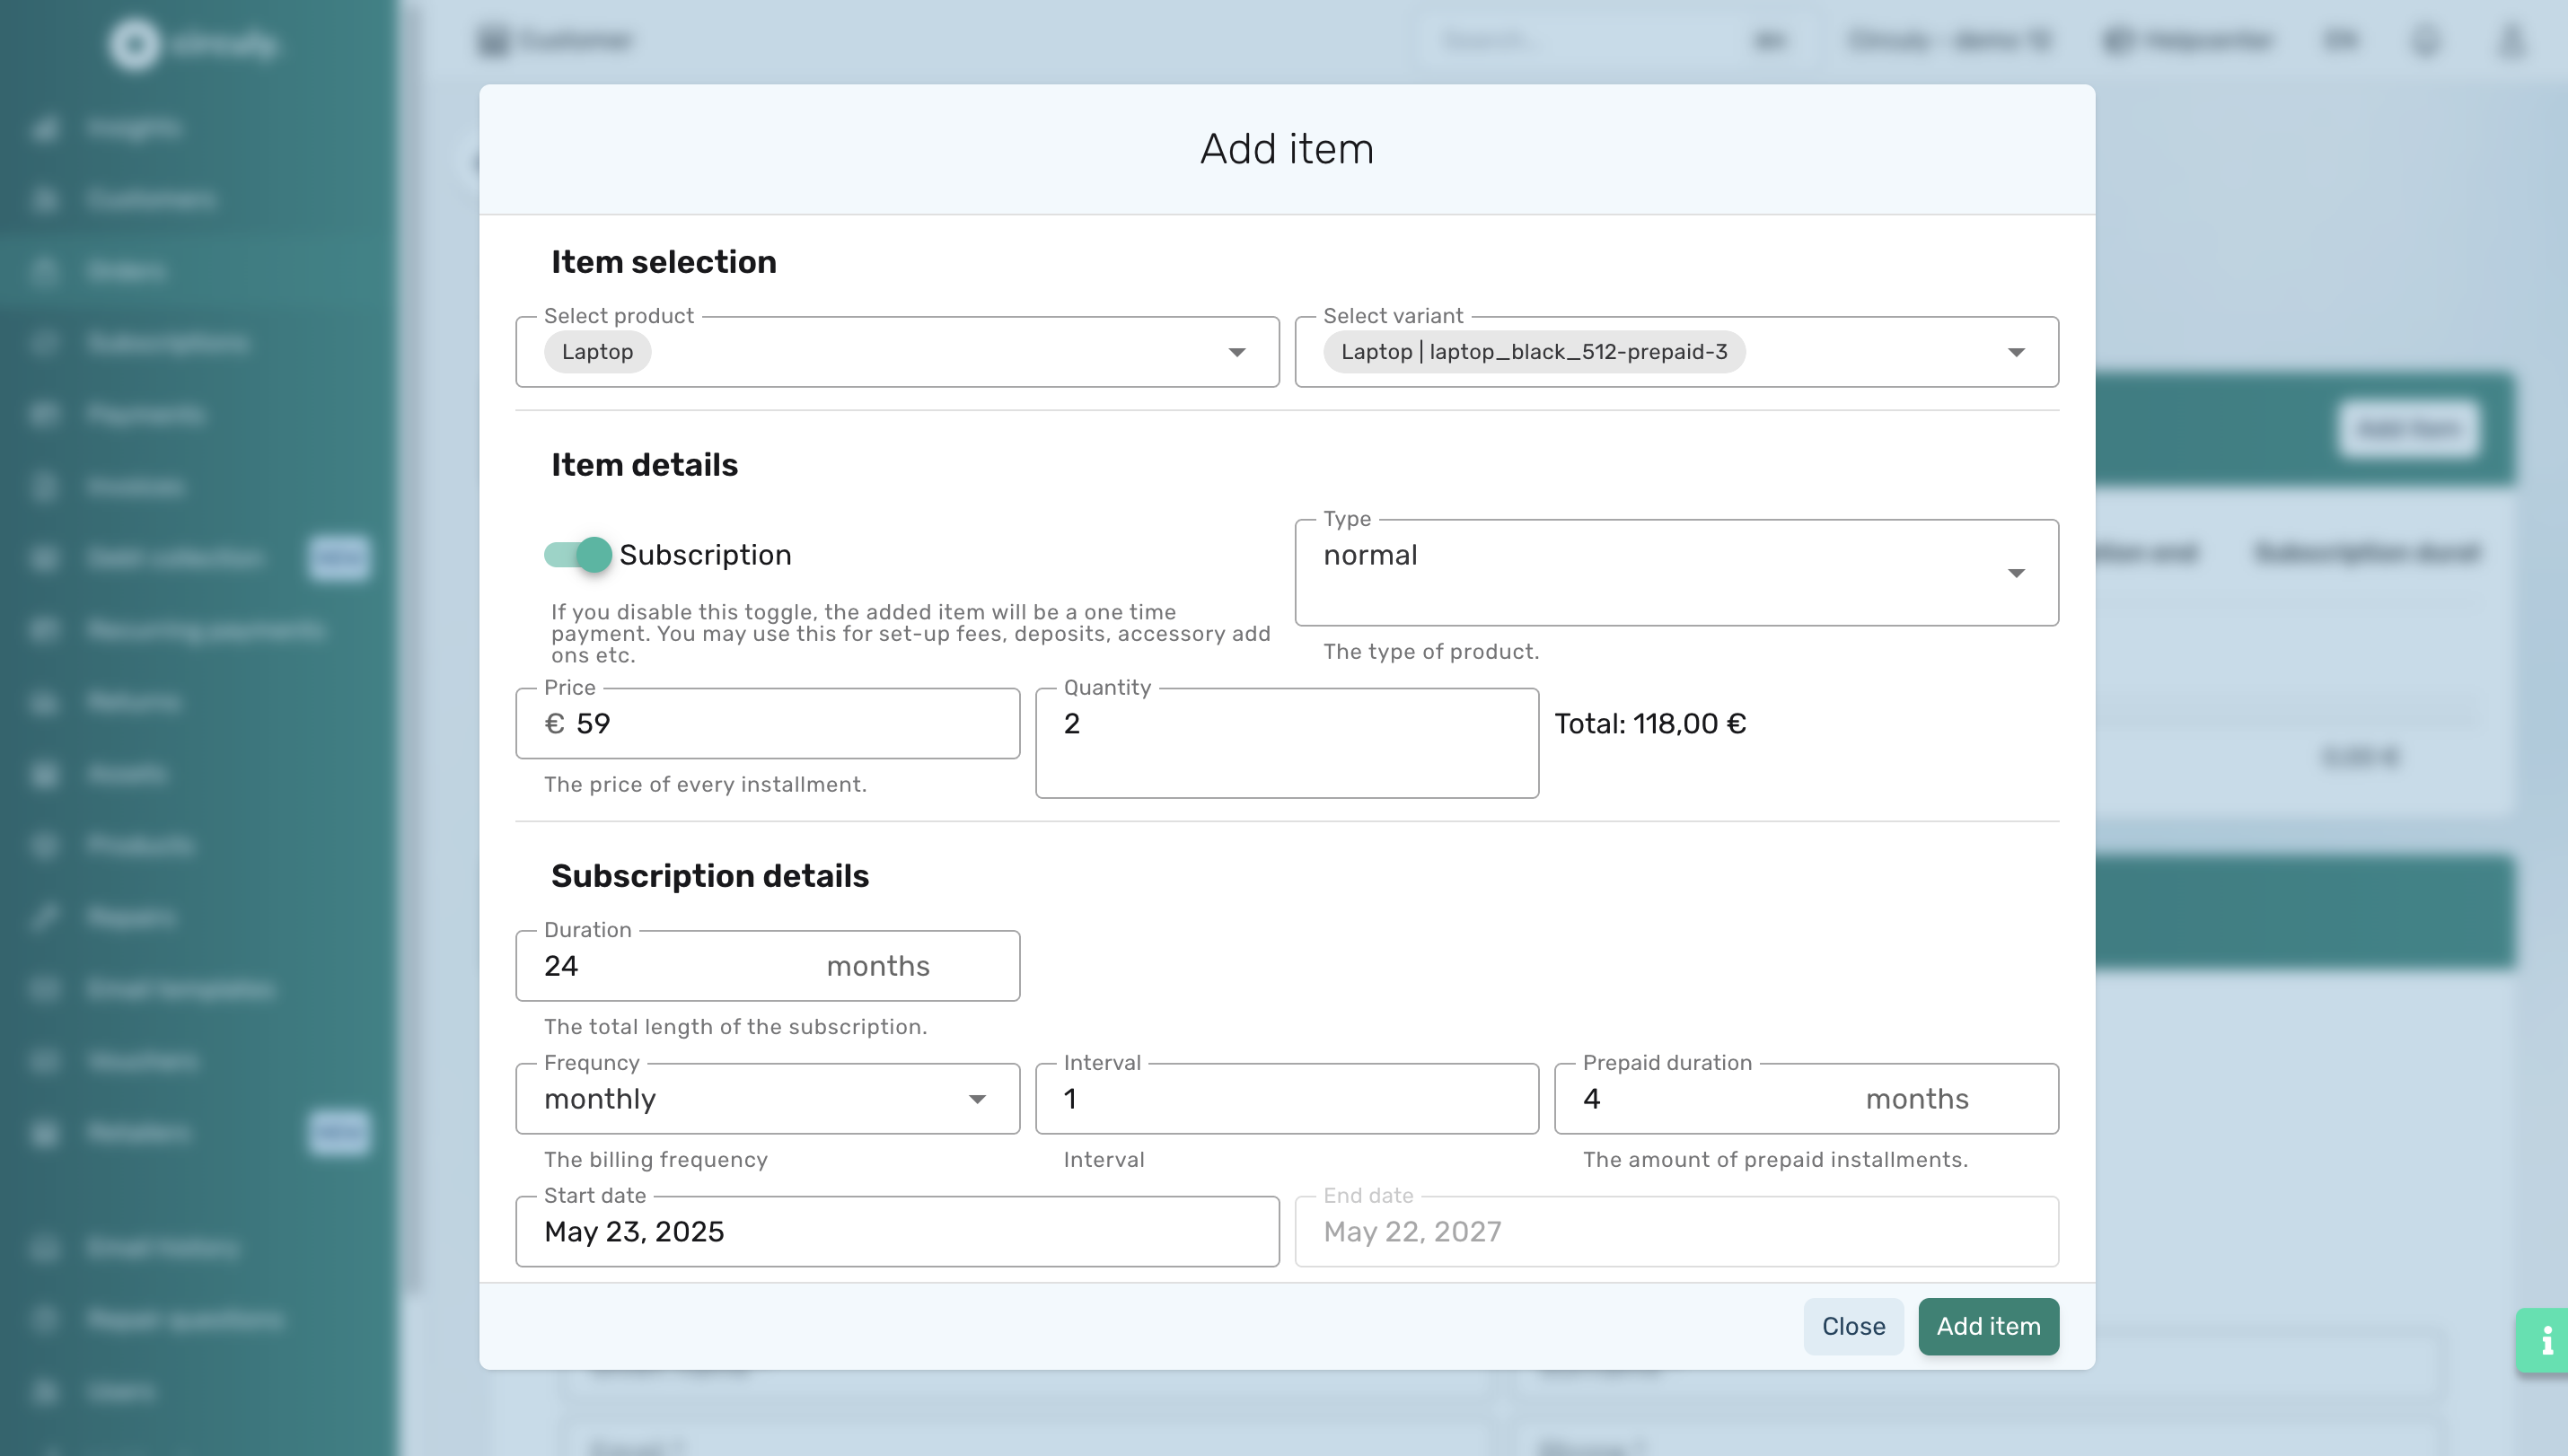Click the Subscription details heading
2568x1456 pixels.
tap(709, 876)
